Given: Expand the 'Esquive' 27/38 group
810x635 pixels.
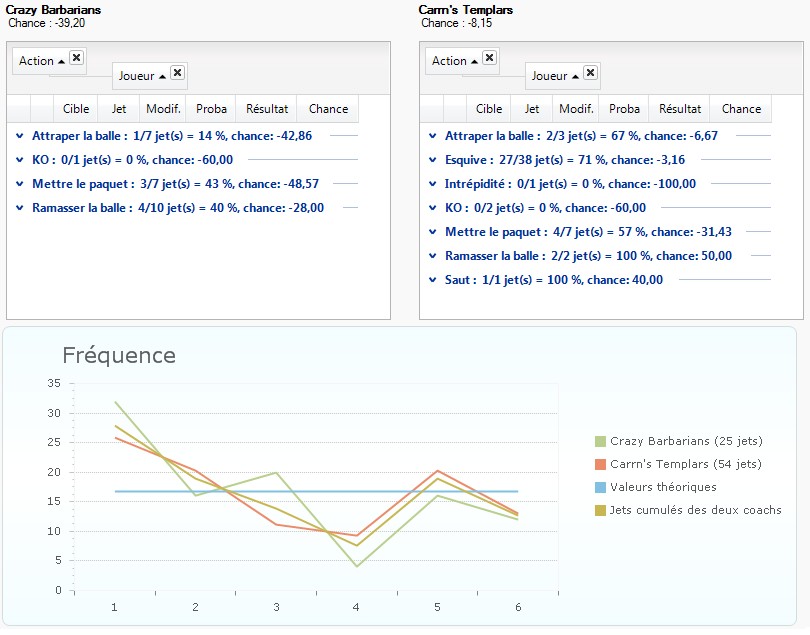Looking at the screenshot, I should click(x=433, y=160).
